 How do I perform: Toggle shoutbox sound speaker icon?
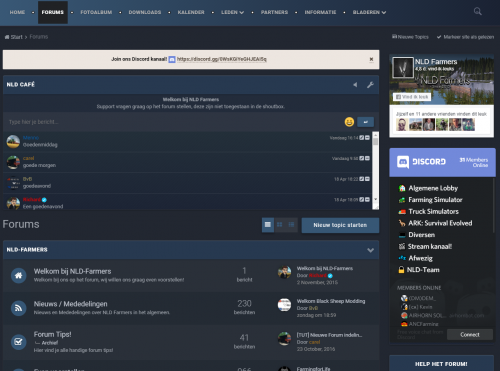click(355, 85)
